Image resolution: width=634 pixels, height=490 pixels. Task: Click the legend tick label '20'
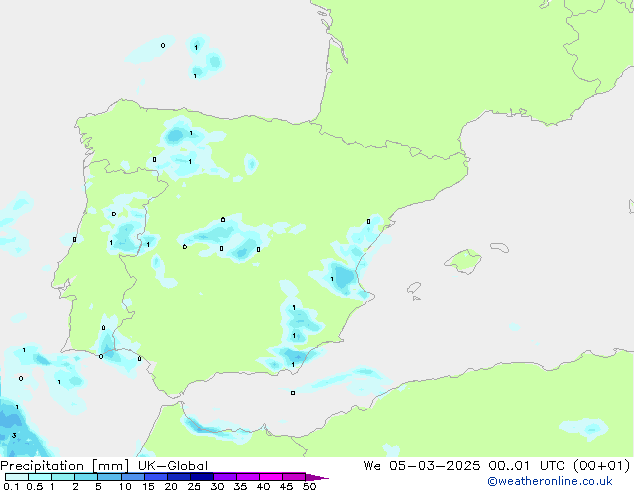(171, 486)
